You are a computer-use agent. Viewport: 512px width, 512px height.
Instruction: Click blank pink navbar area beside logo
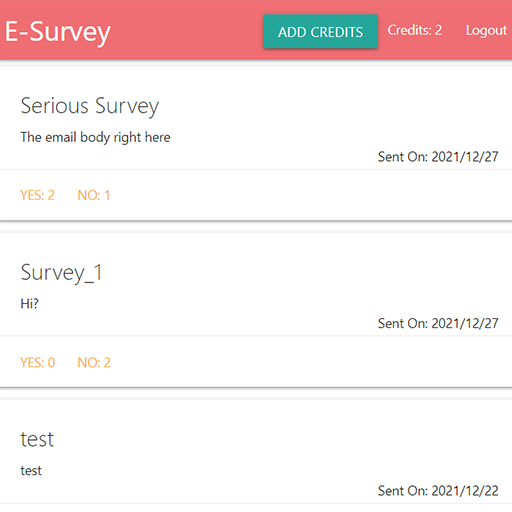[x=187, y=32]
